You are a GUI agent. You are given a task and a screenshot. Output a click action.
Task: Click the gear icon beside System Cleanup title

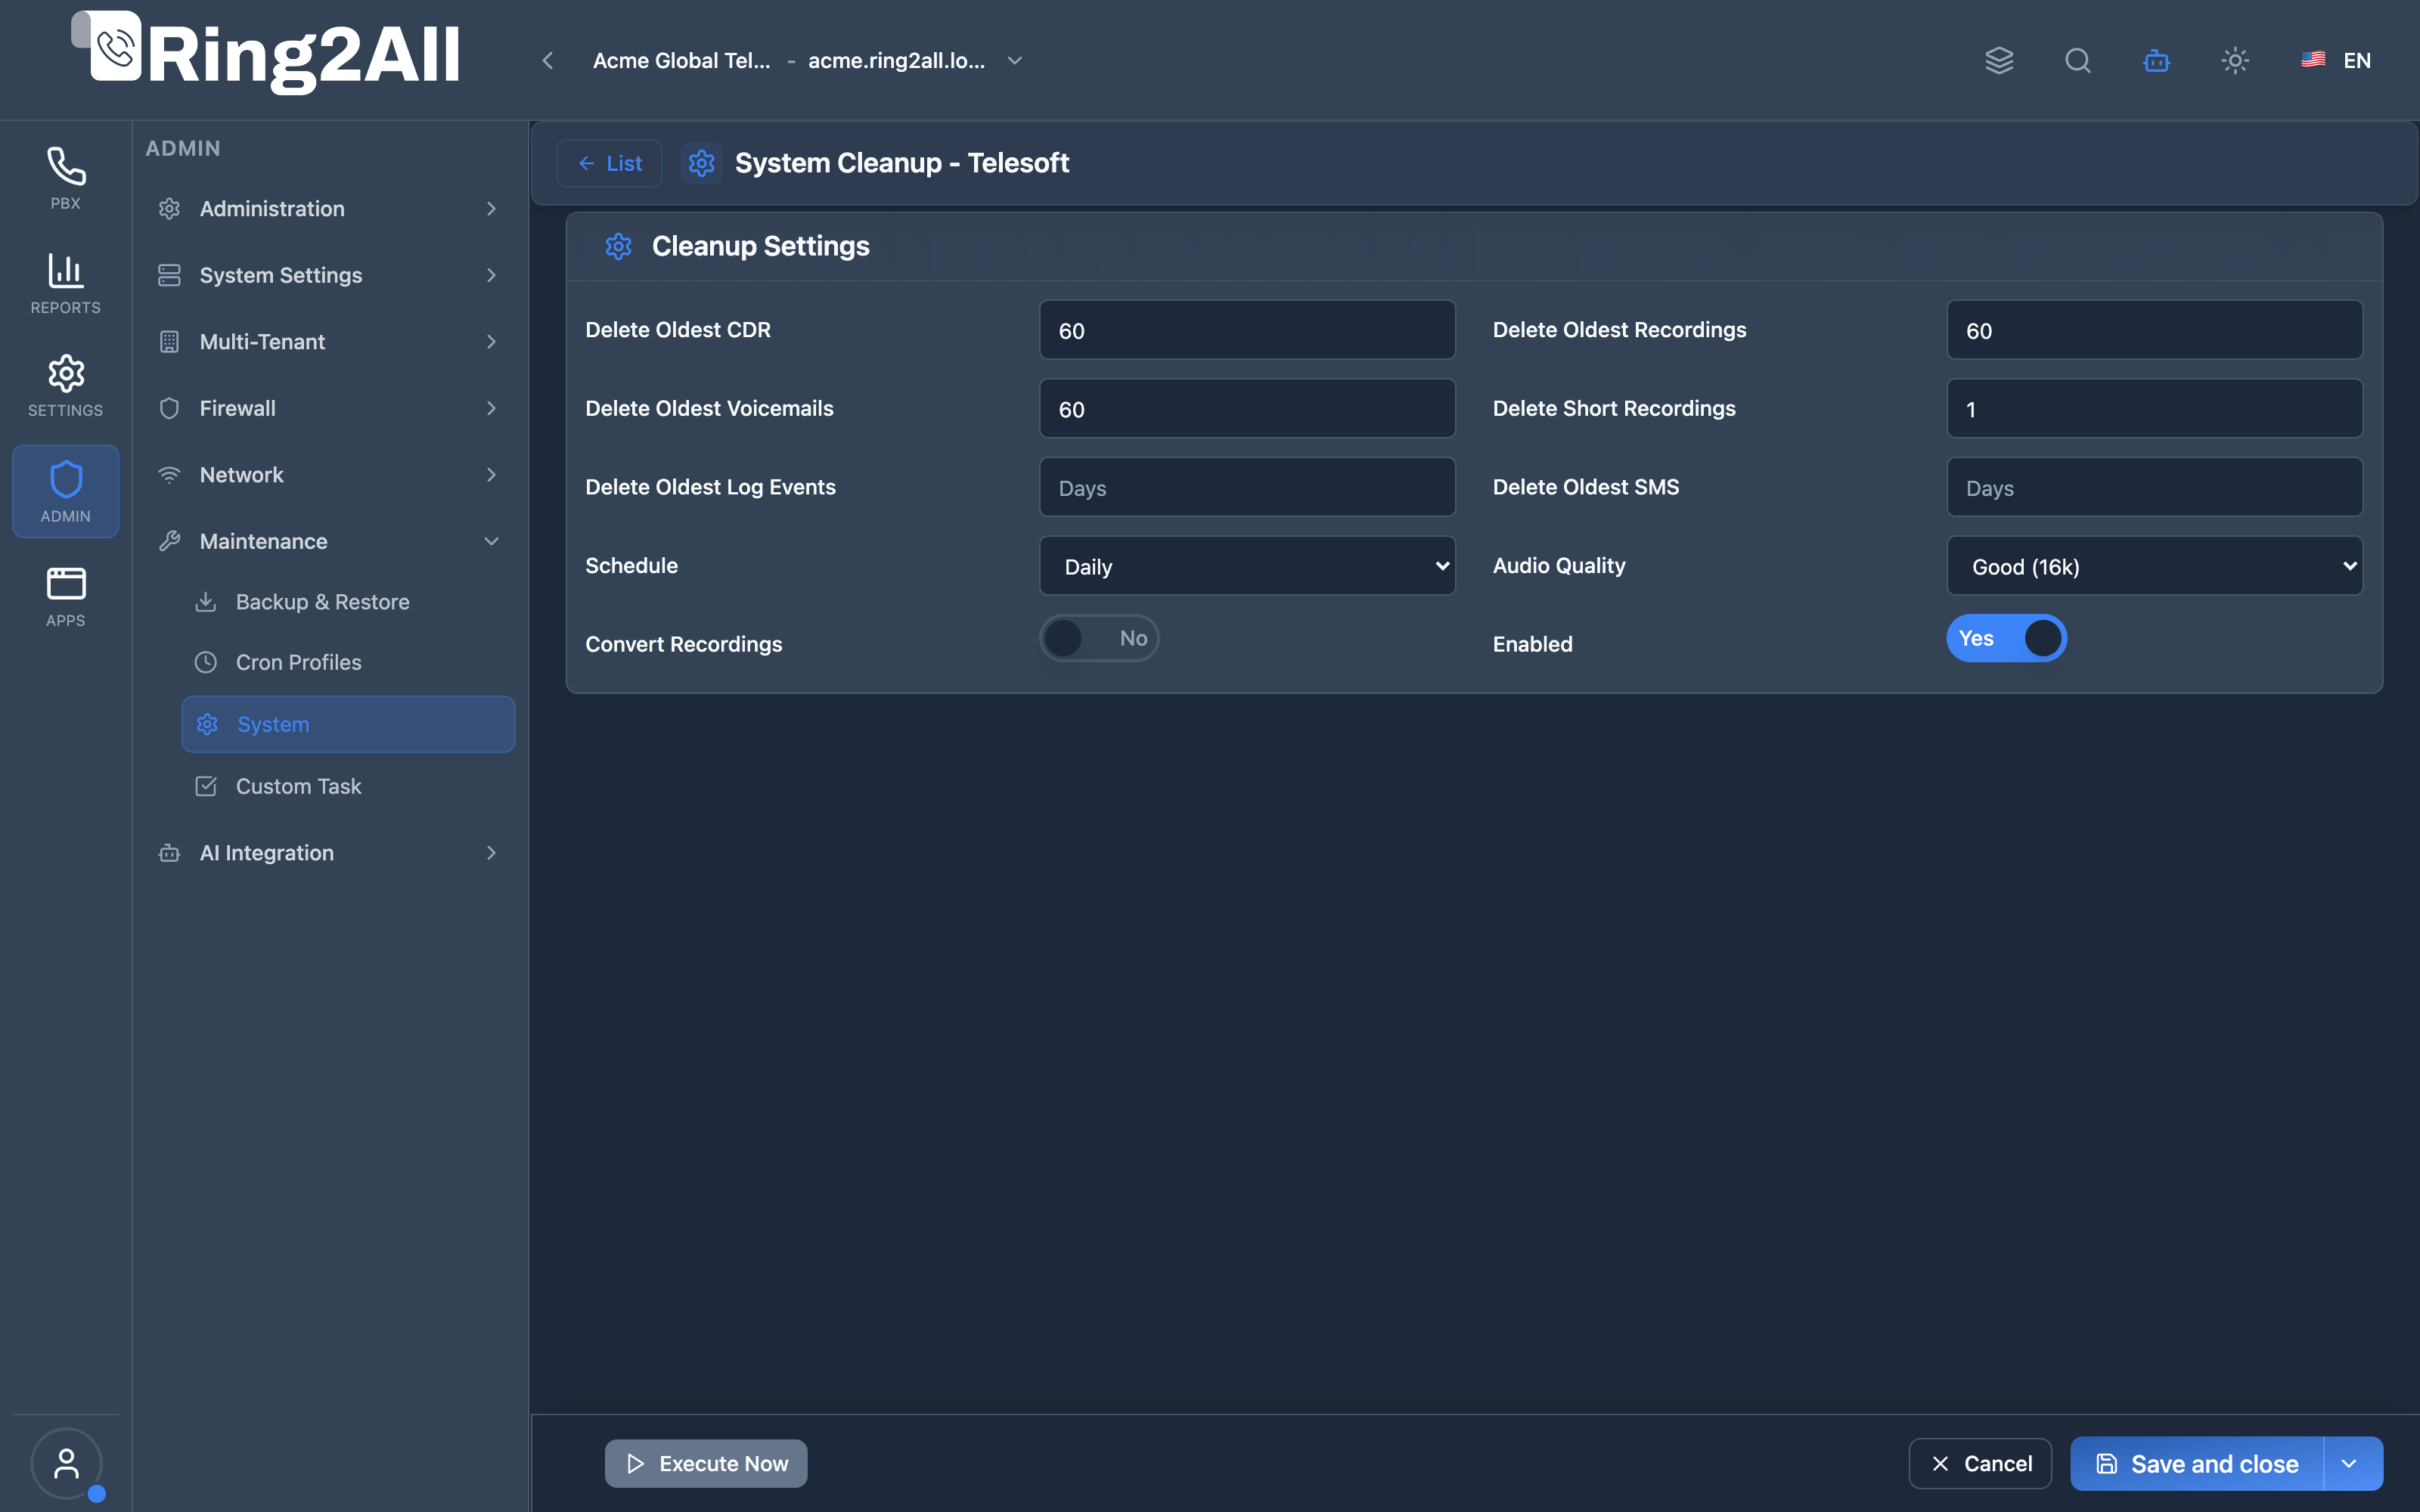tap(702, 163)
